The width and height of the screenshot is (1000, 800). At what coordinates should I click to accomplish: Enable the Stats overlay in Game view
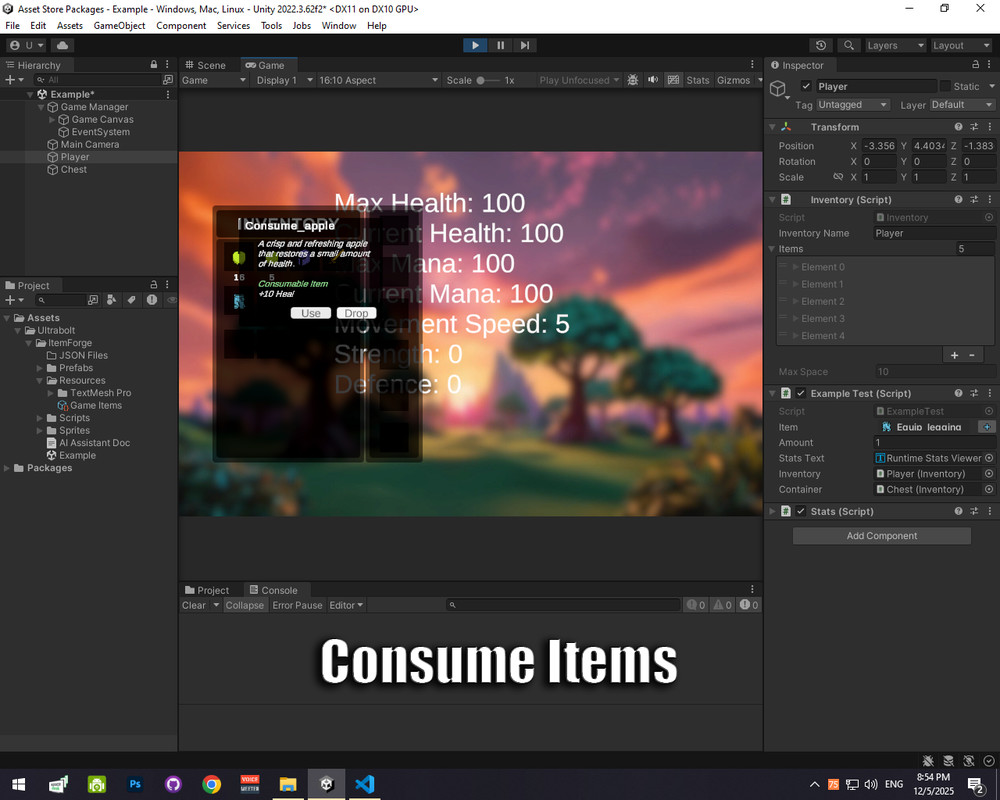click(x=698, y=80)
